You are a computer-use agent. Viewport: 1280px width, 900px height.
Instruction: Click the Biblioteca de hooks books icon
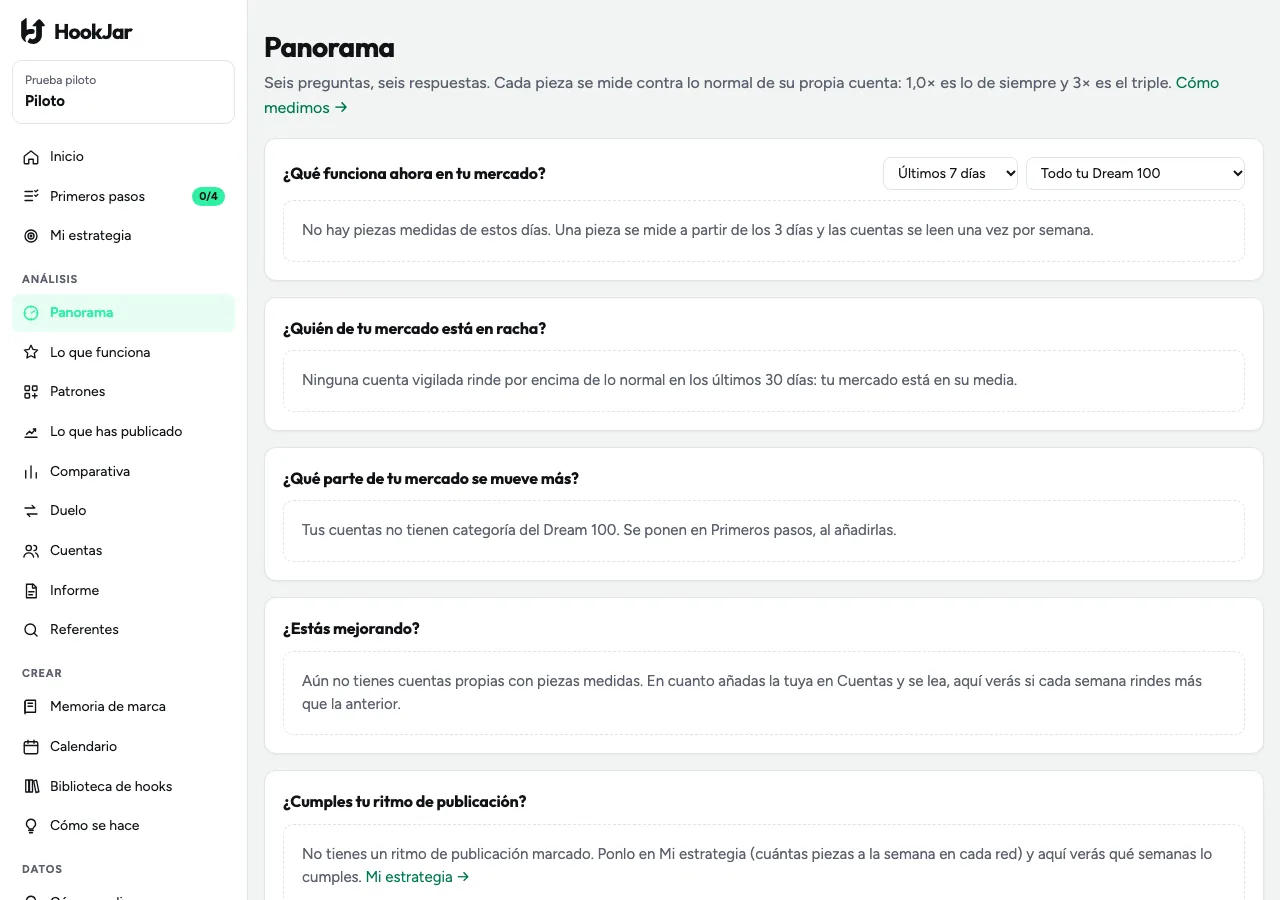click(31, 786)
